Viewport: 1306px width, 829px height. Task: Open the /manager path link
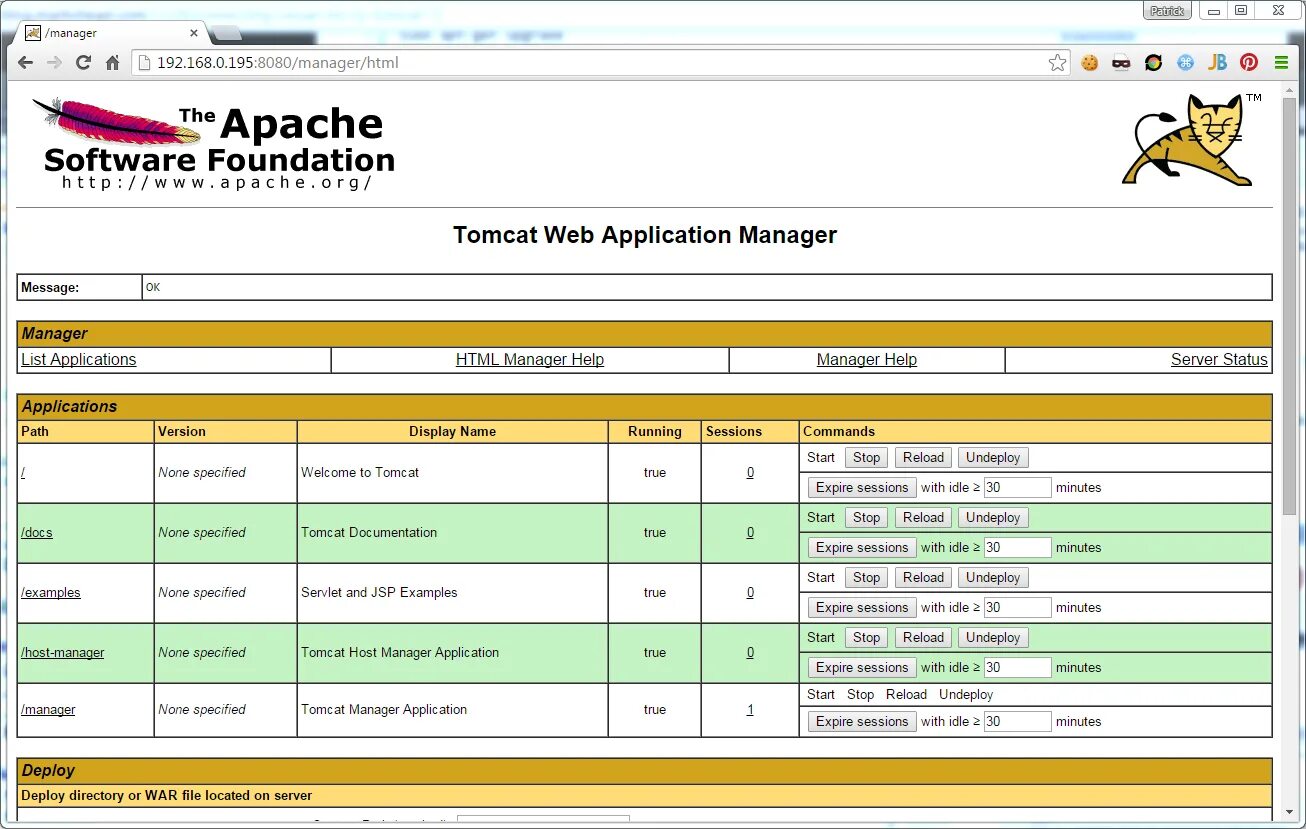[x=48, y=709]
